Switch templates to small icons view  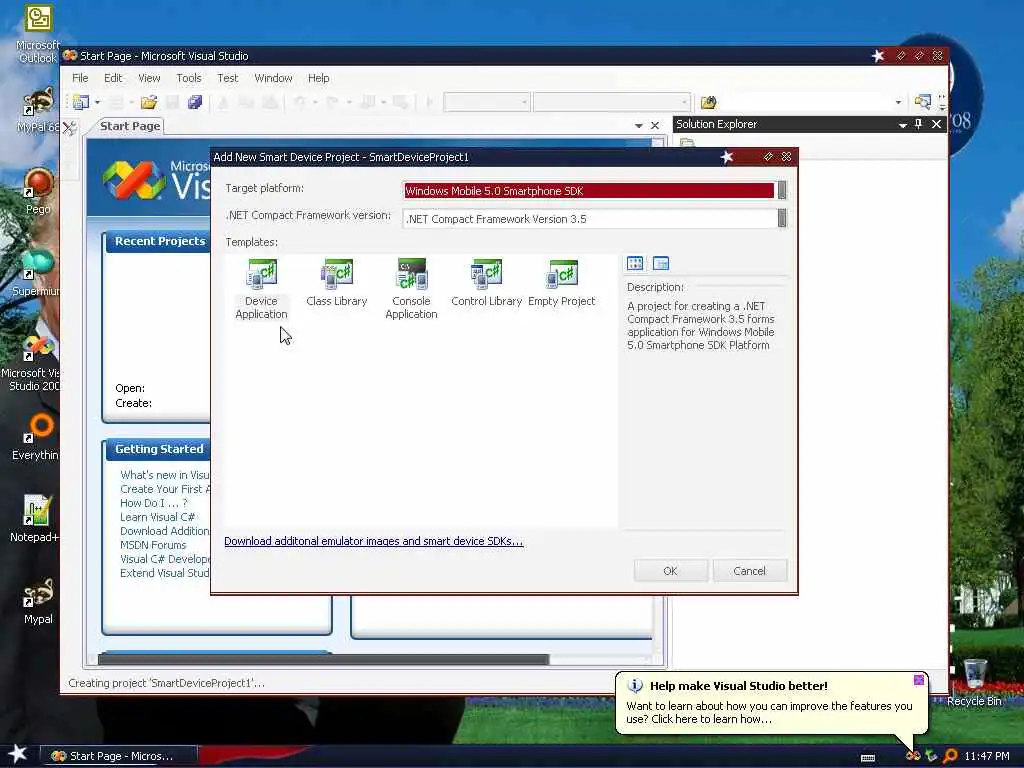coord(661,263)
